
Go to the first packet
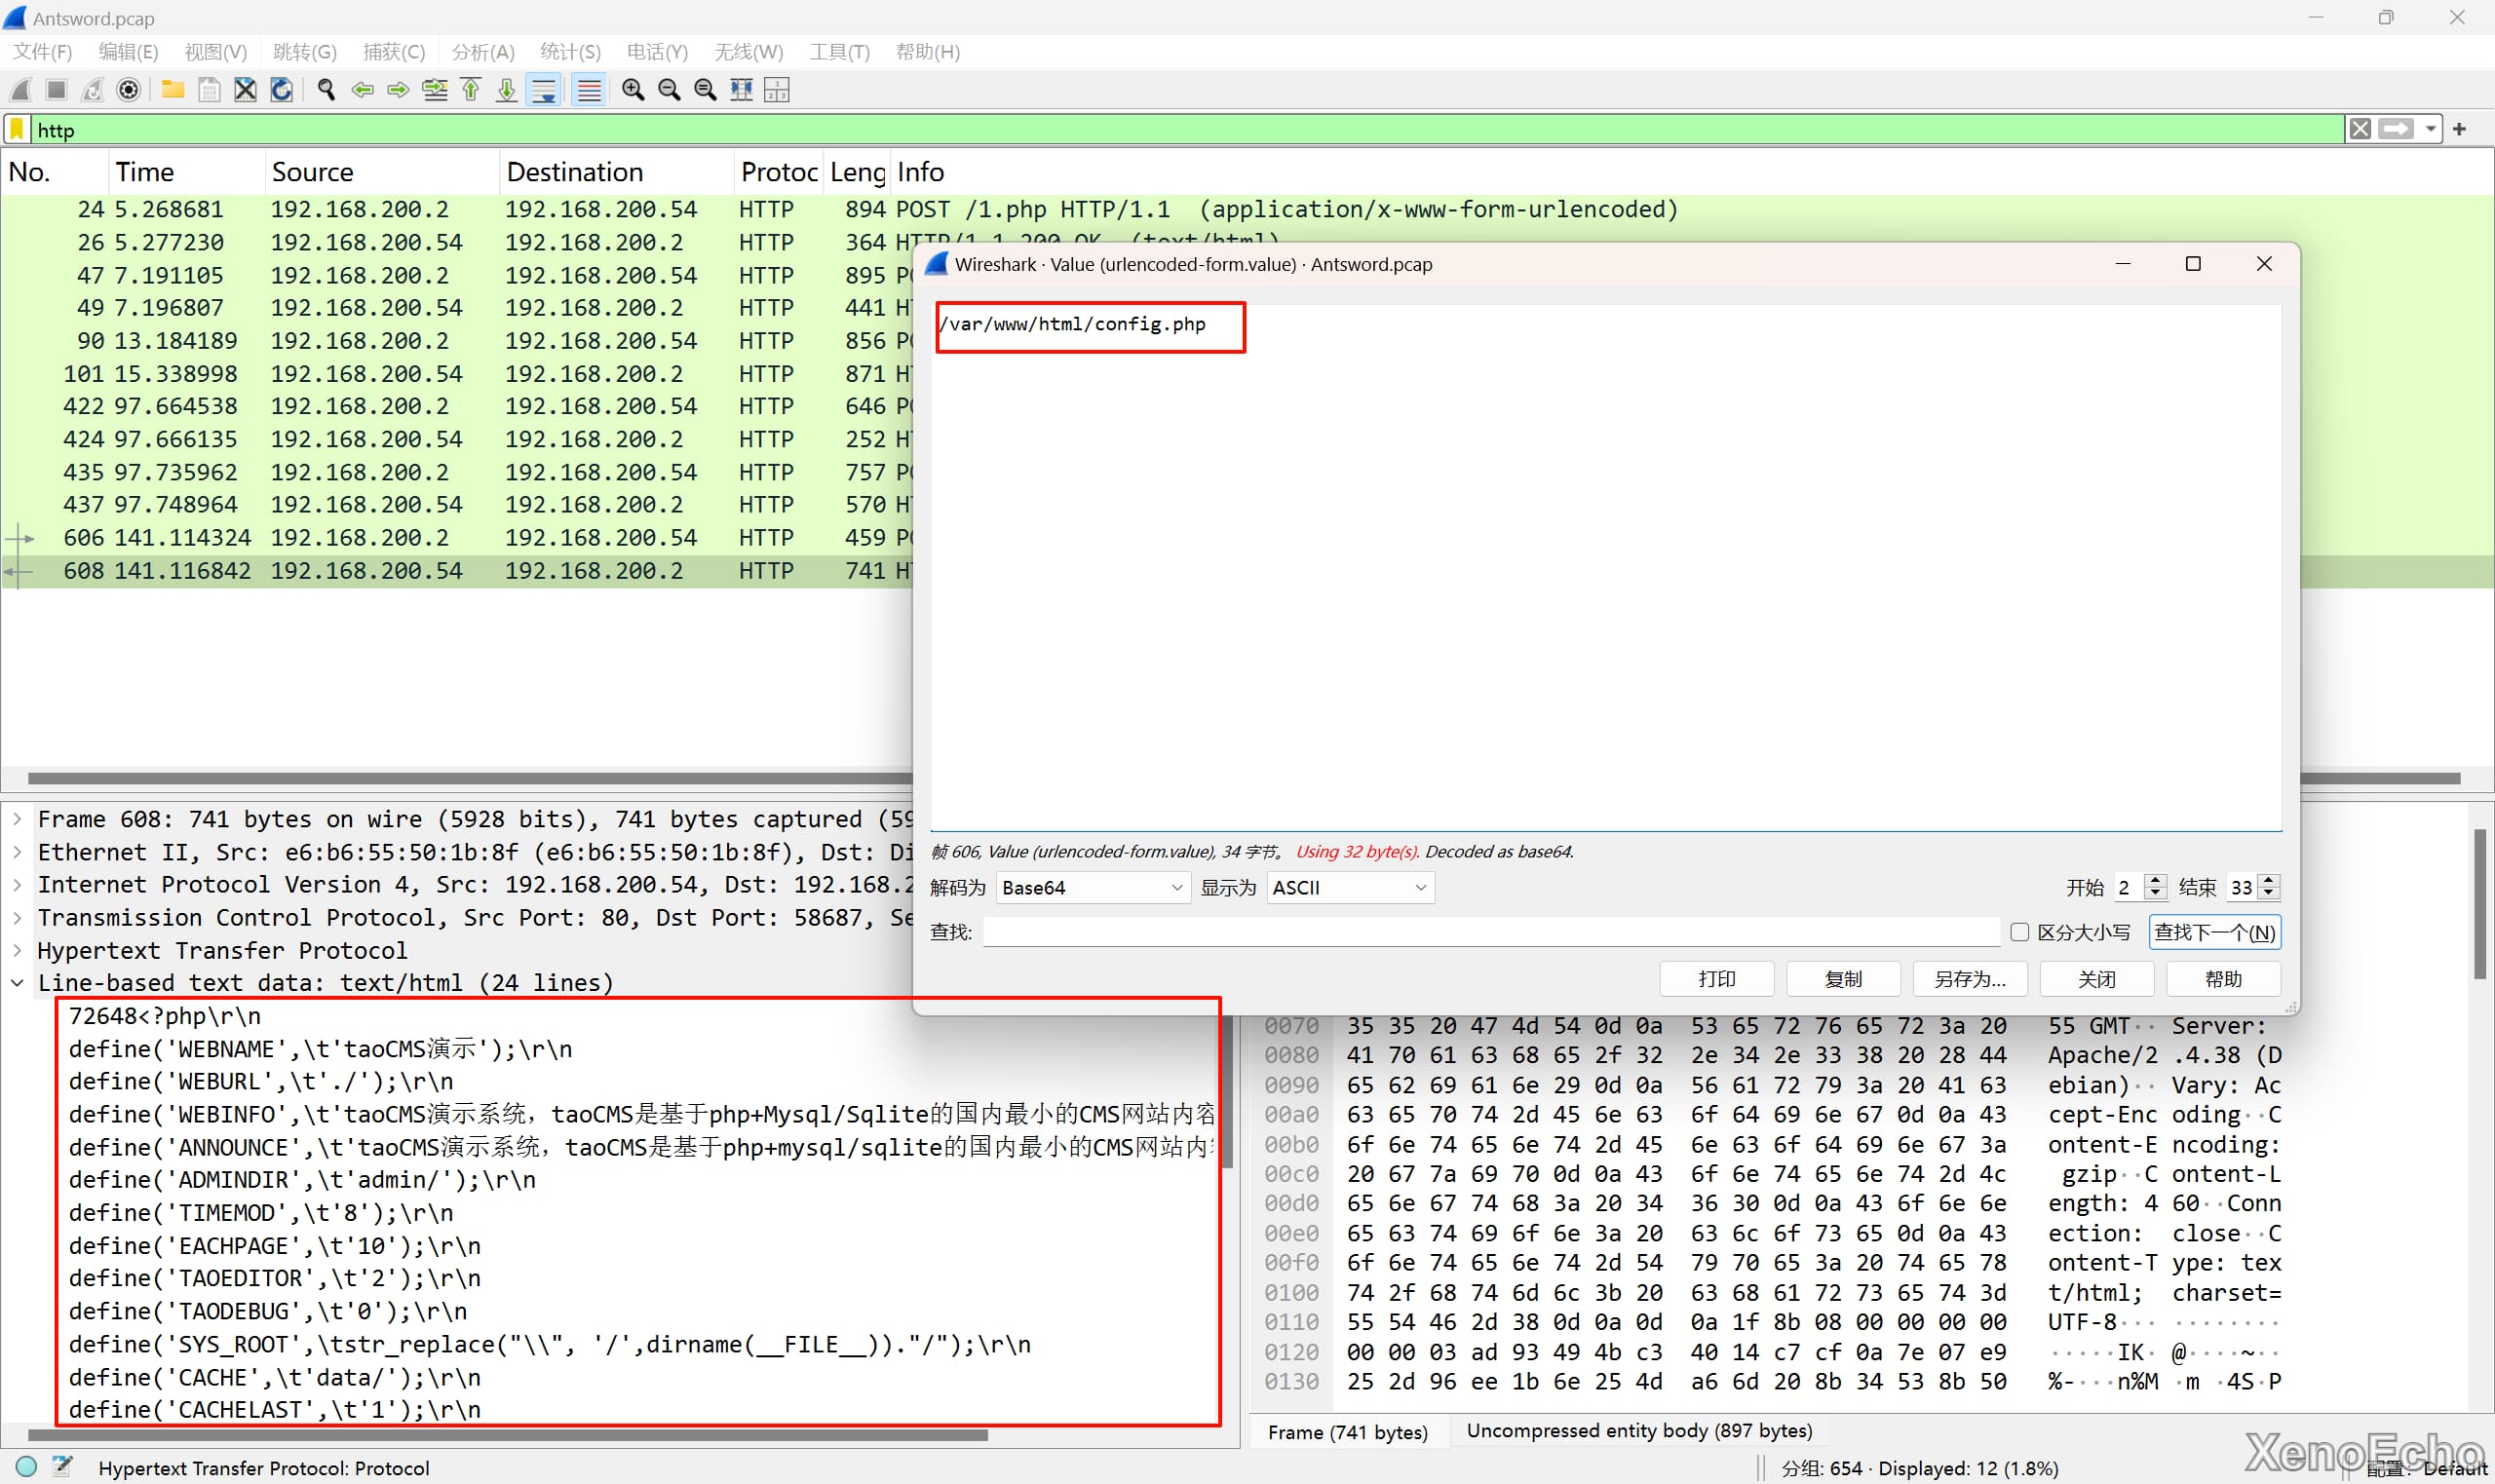pyautogui.click(x=471, y=90)
